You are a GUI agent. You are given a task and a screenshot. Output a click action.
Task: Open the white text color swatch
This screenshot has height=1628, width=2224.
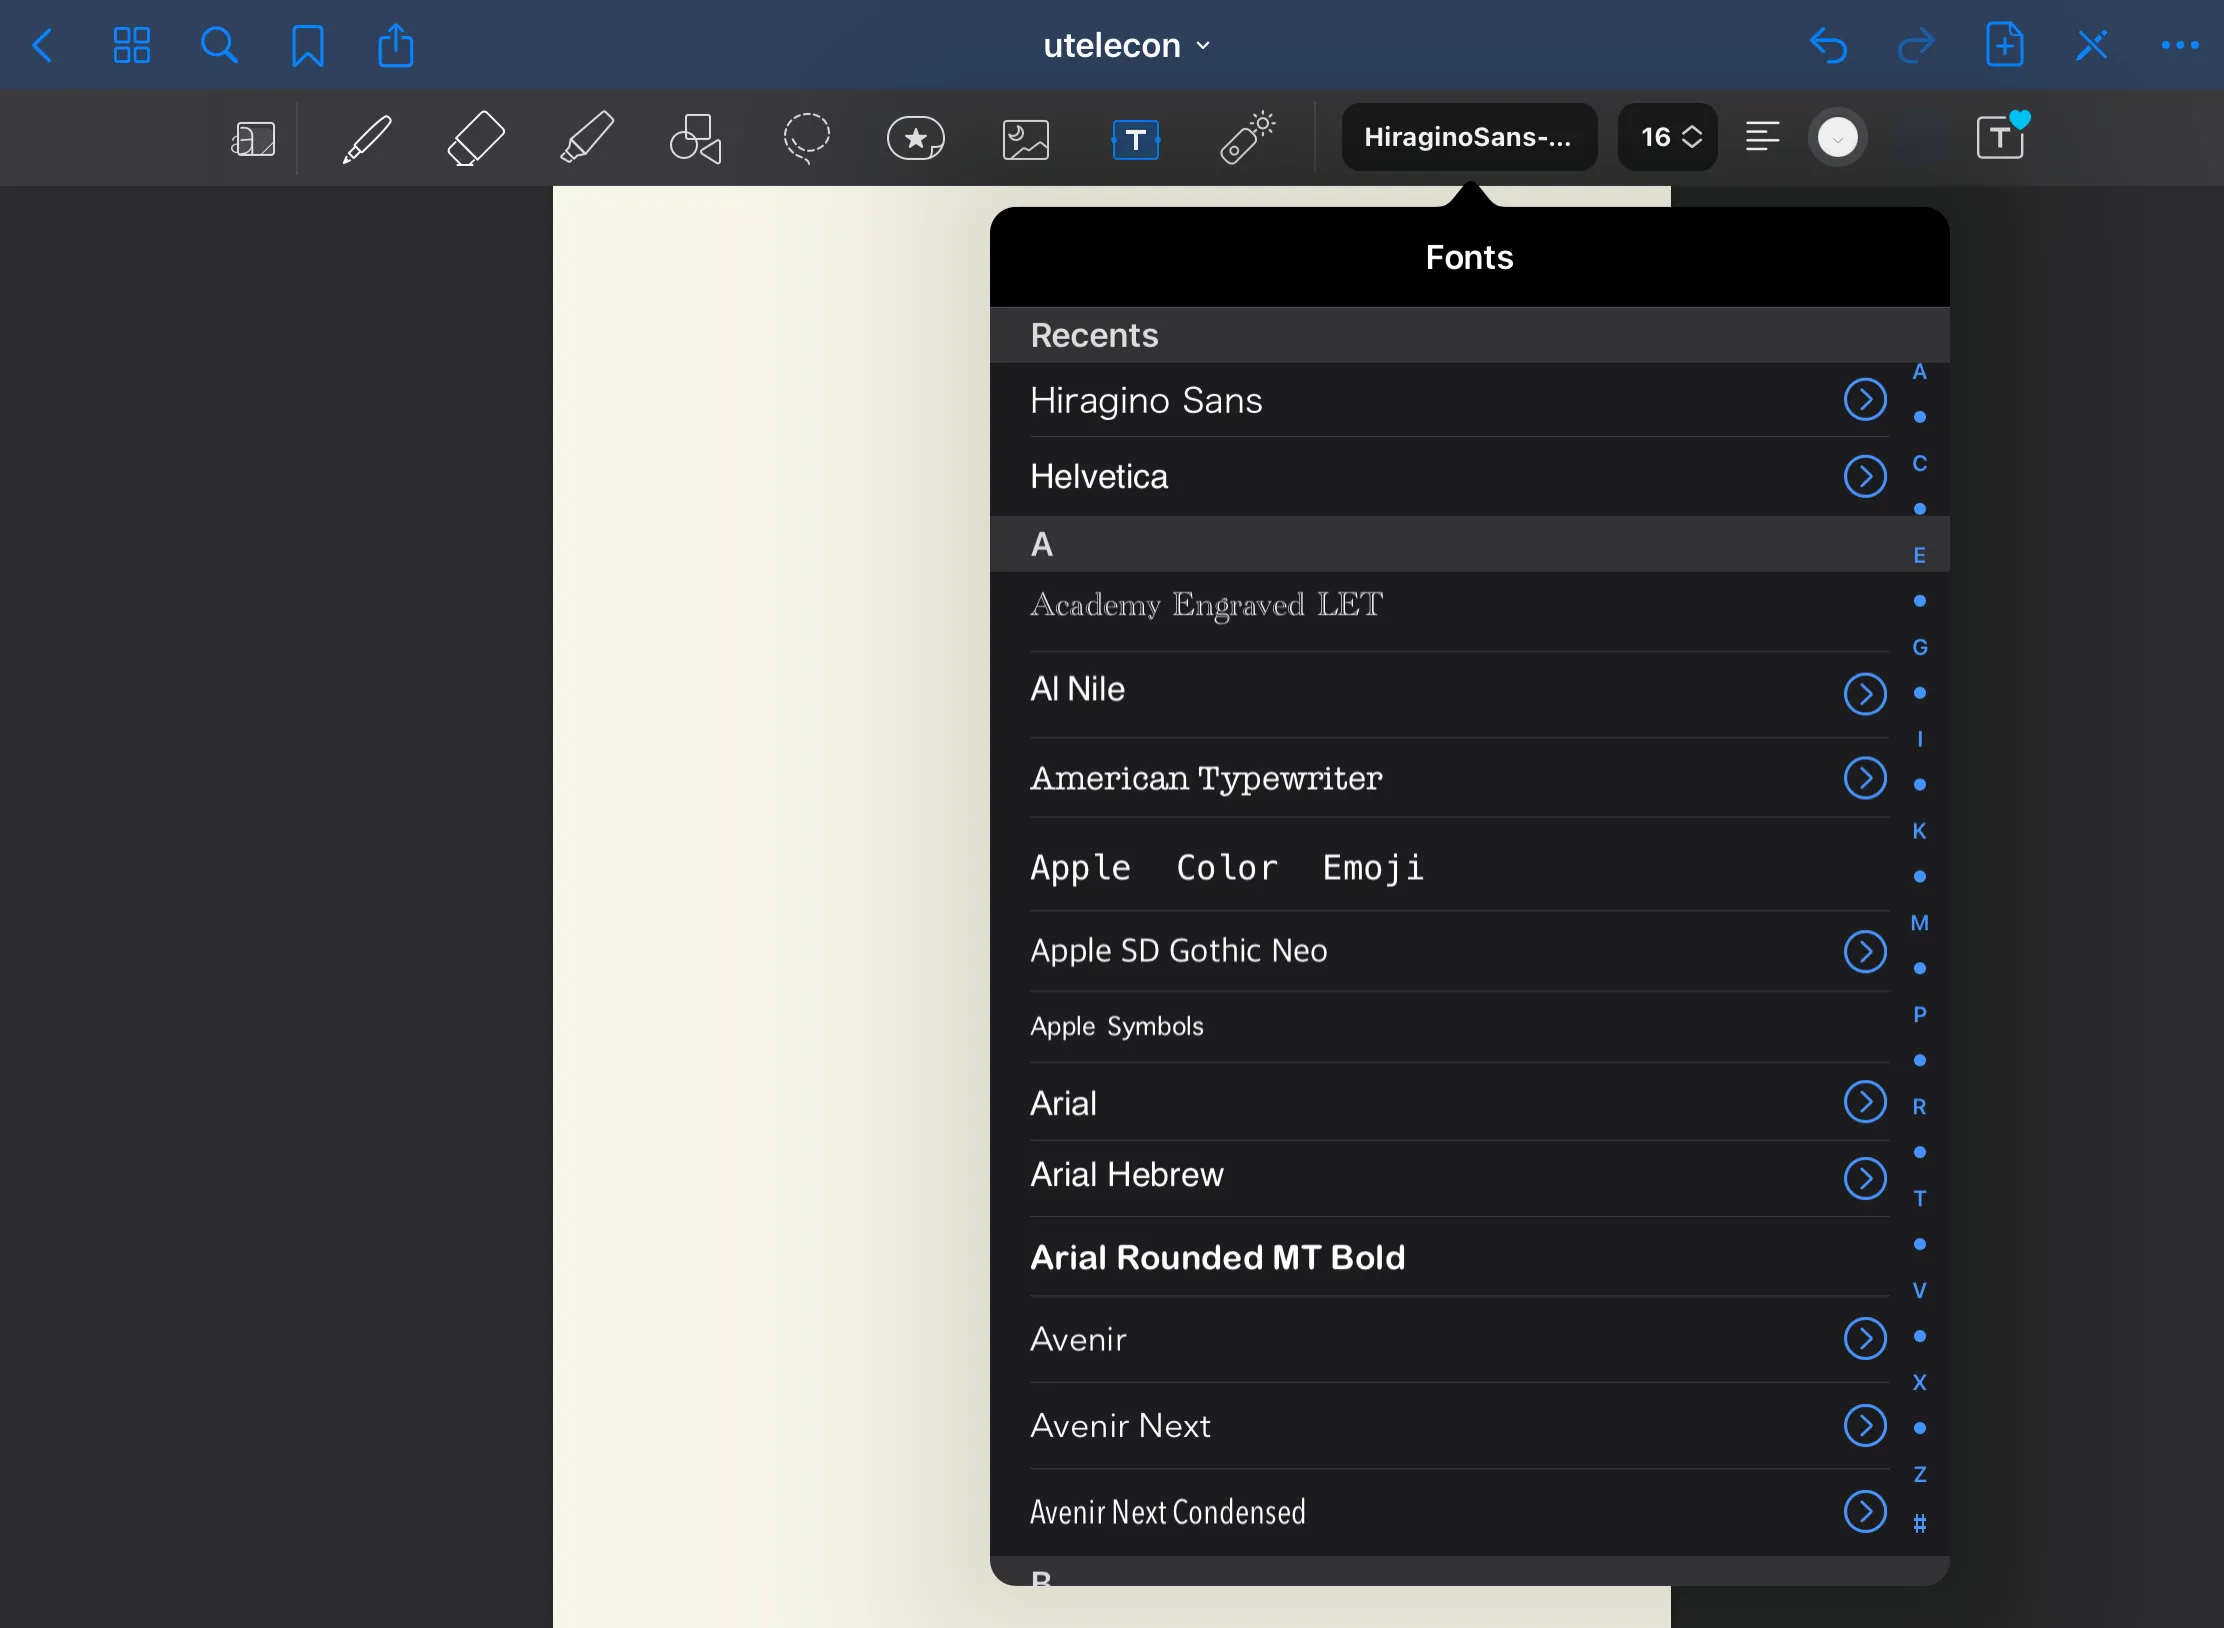click(x=1837, y=138)
